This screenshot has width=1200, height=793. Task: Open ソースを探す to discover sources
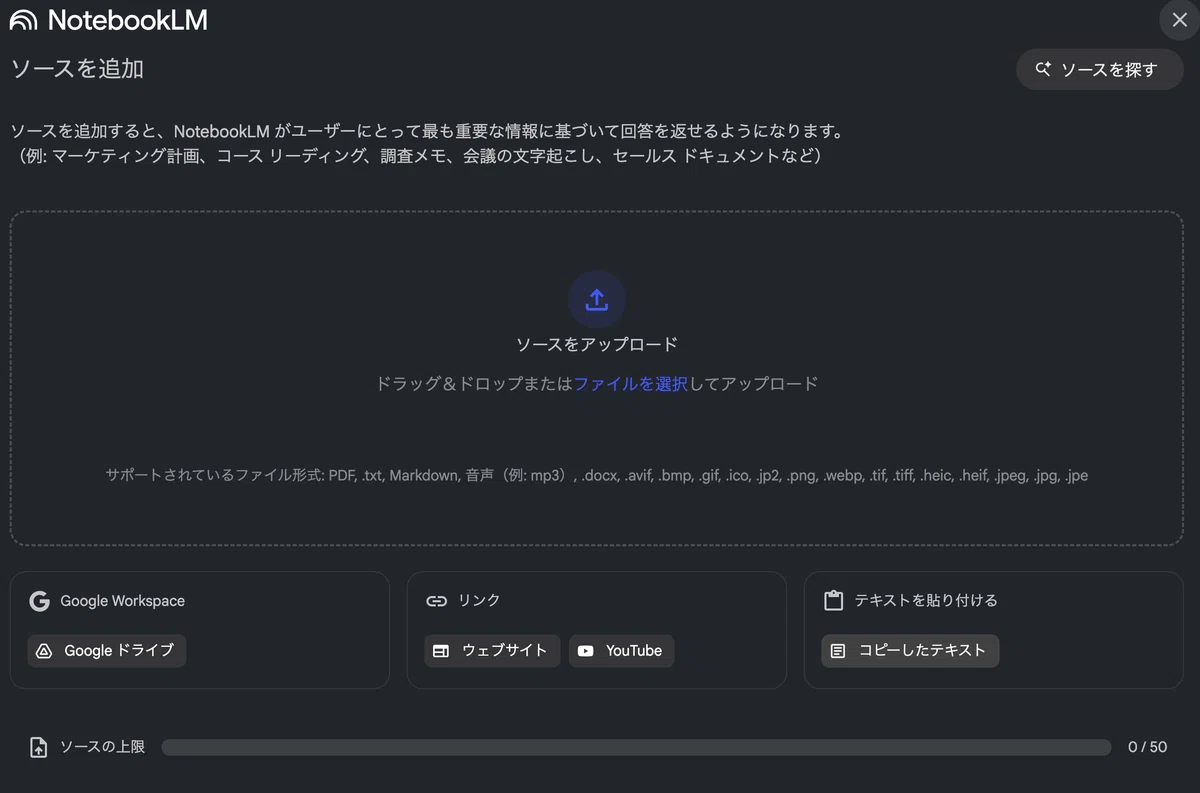click(1100, 70)
